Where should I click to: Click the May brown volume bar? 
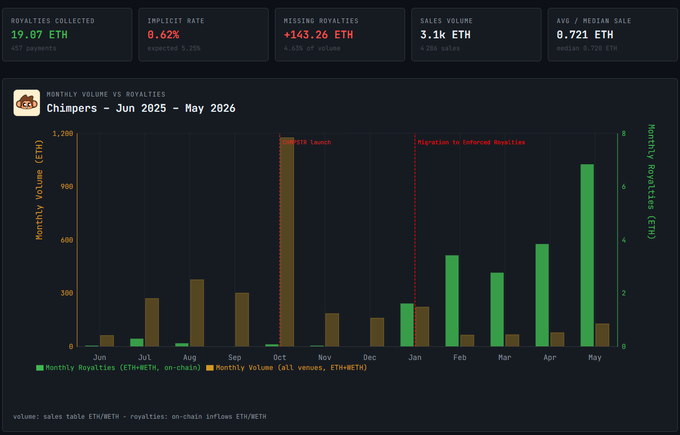(602, 335)
